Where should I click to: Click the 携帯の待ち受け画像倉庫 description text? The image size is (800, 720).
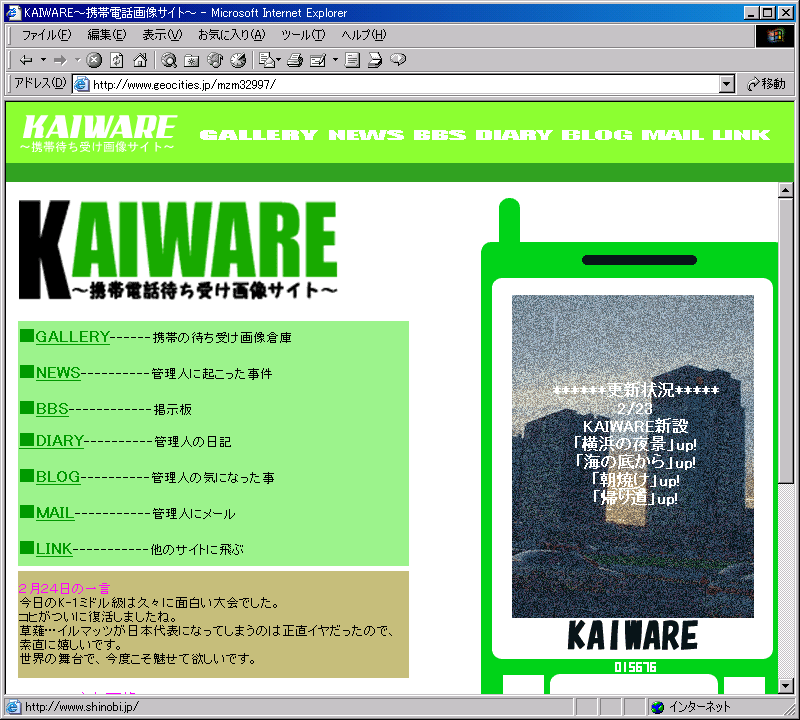[222, 337]
